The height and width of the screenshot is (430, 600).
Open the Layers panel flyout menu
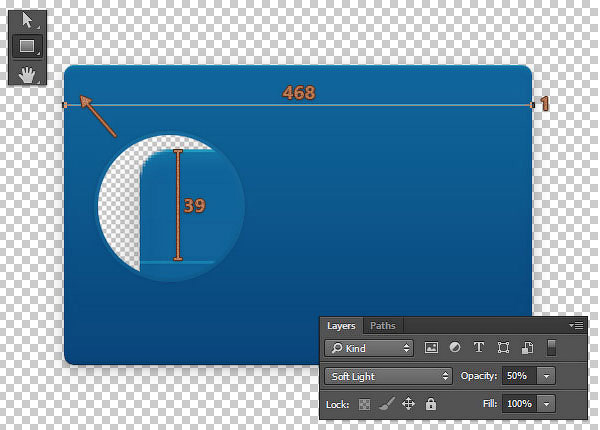[x=577, y=326]
